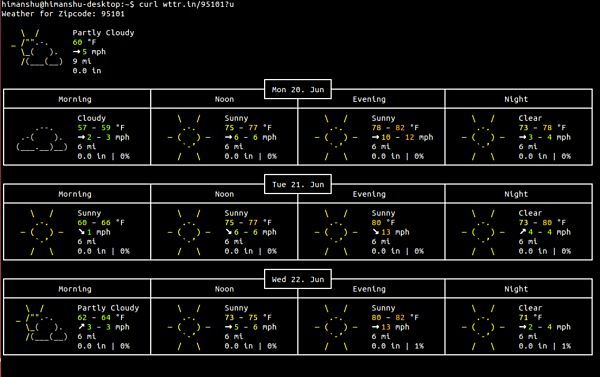Image resolution: width=600 pixels, height=377 pixels.
Task: Click the Night header under Wed 22. Jun
Action: 516,289
